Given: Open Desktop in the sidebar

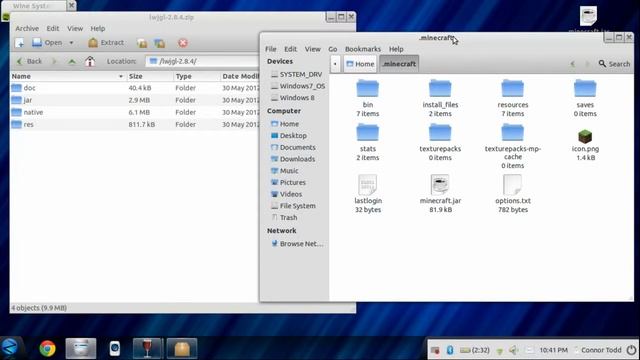Looking at the screenshot, I should (x=289, y=136).
